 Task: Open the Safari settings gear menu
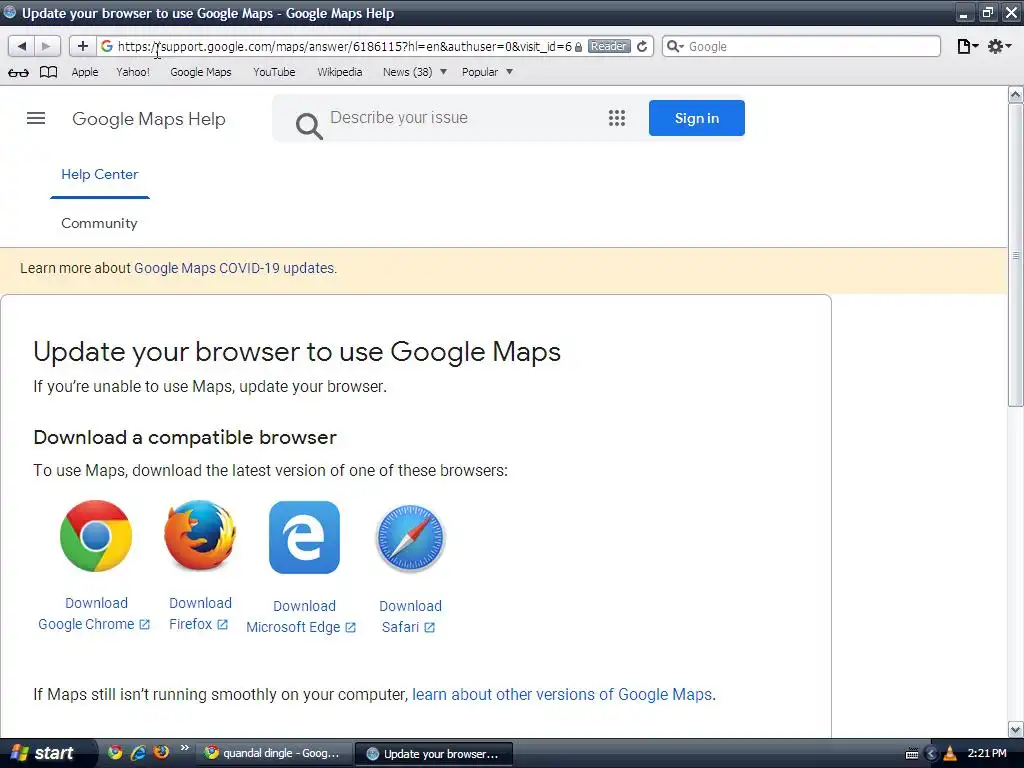(999, 46)
